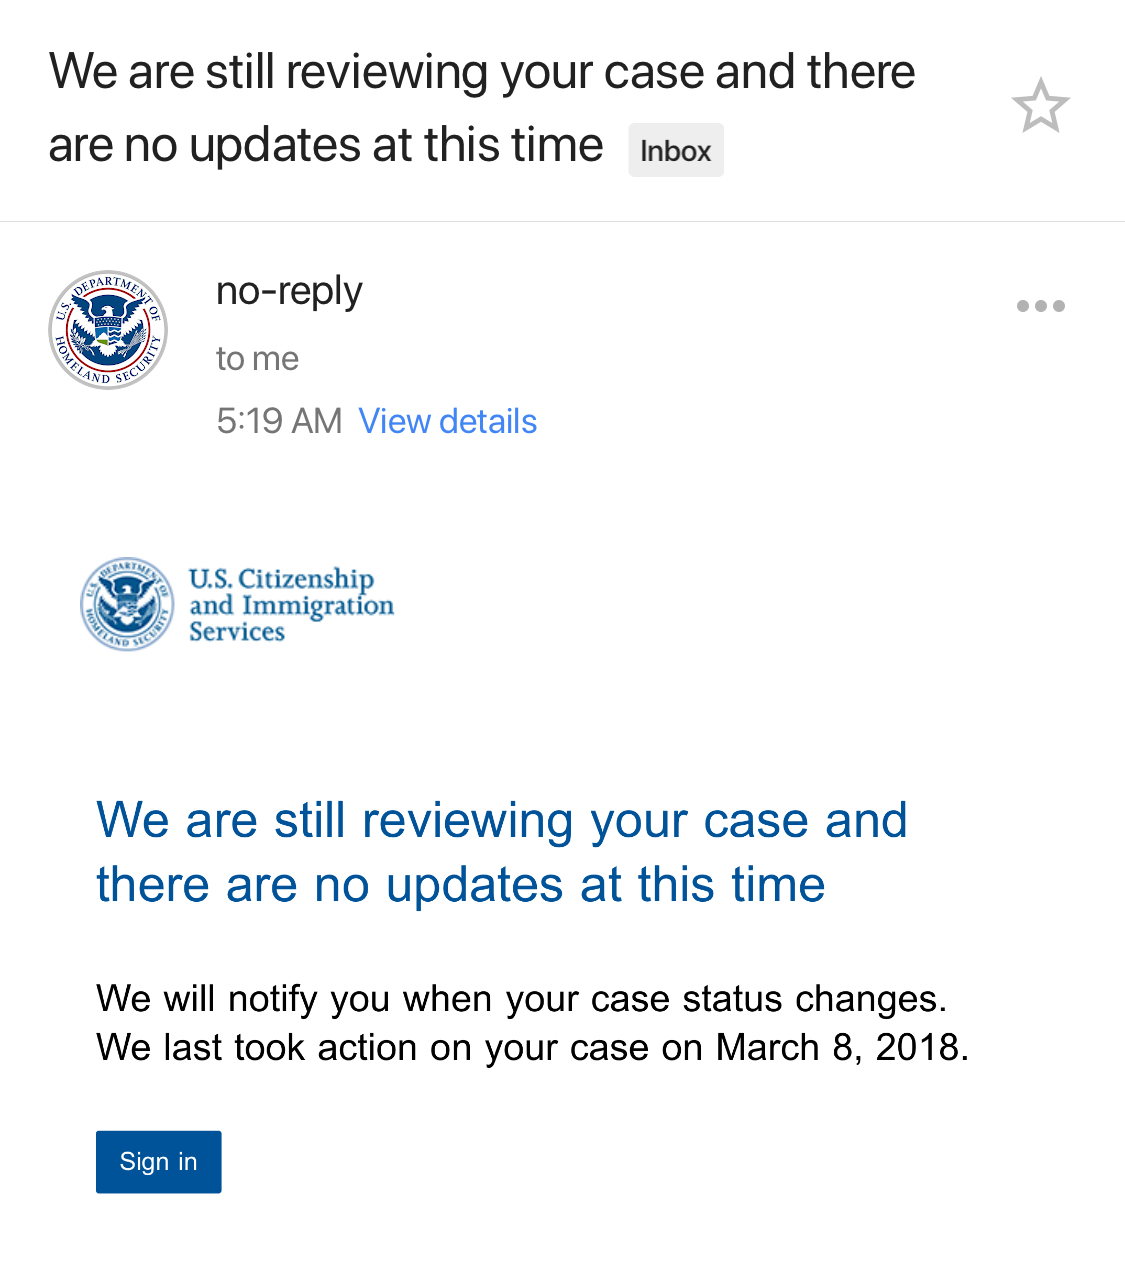Click the subject line's first row of text
Viewport: 1125px width, 1269px height.
pos(482,72)
